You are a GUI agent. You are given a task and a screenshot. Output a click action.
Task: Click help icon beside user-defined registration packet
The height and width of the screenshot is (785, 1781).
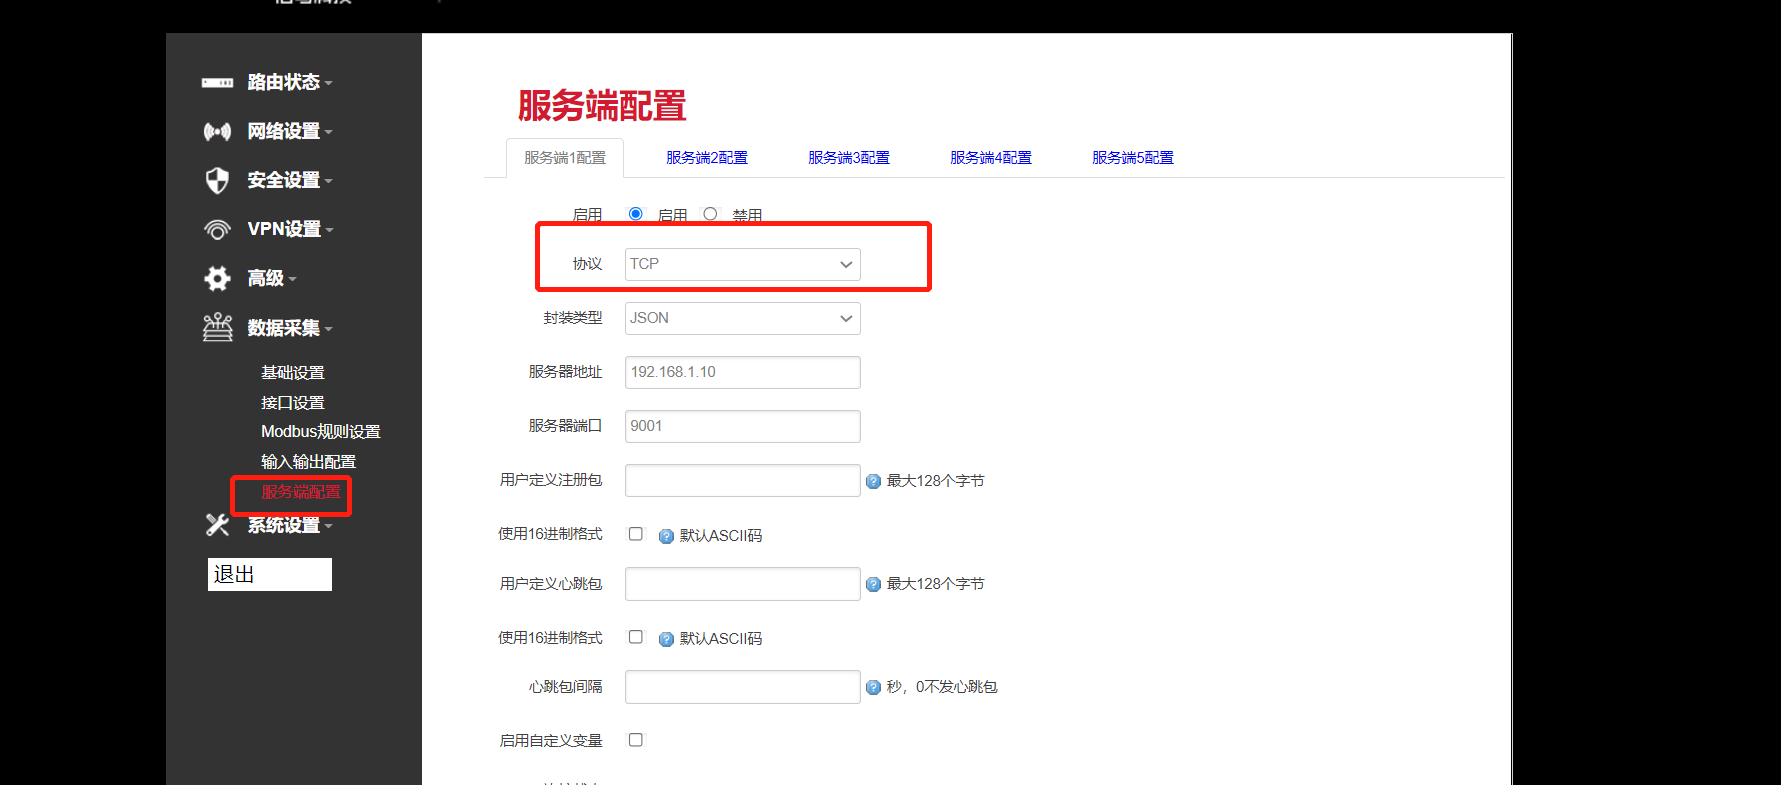pos(873,481)
